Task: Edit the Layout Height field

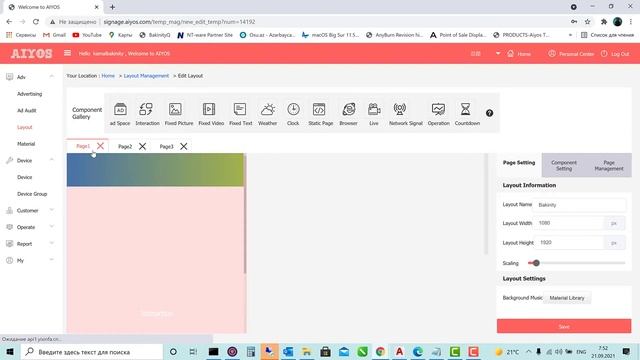Action: tap(569, 242)
